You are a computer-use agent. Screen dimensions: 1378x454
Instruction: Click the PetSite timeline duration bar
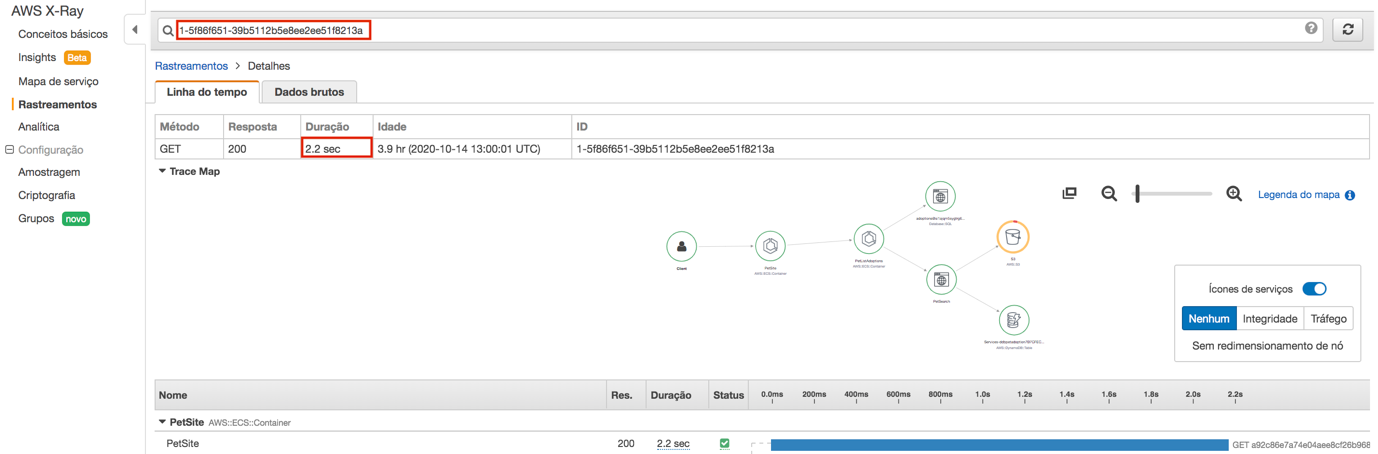coord(999,445)
